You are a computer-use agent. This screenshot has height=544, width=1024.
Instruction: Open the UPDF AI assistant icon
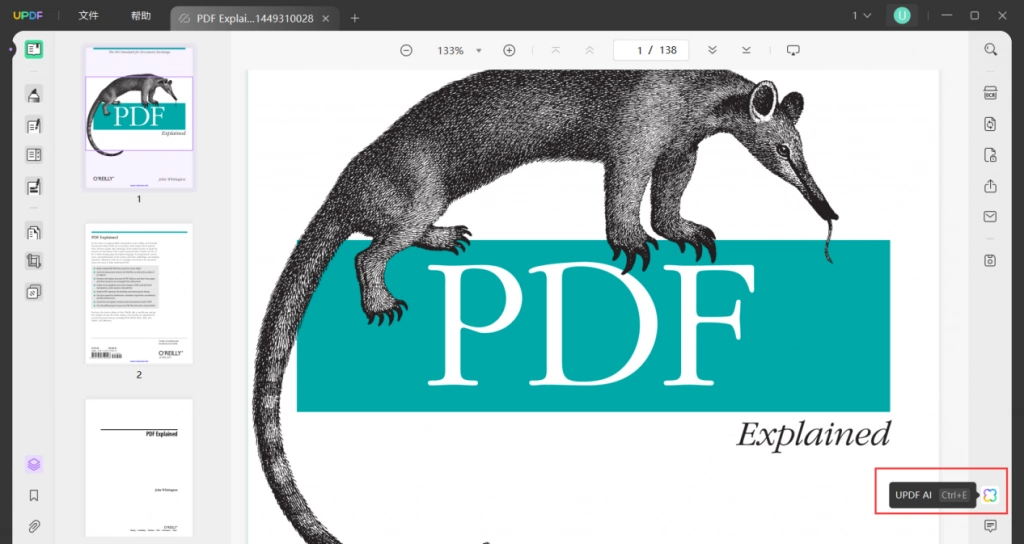[x=990, y=495]
